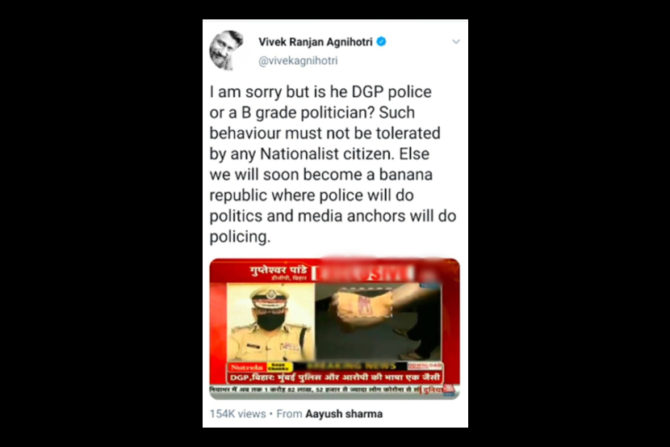This screenshot has height=447, width=670.
Task: Click the 'policing.' last line of tweet
Action: click(240, 237)
